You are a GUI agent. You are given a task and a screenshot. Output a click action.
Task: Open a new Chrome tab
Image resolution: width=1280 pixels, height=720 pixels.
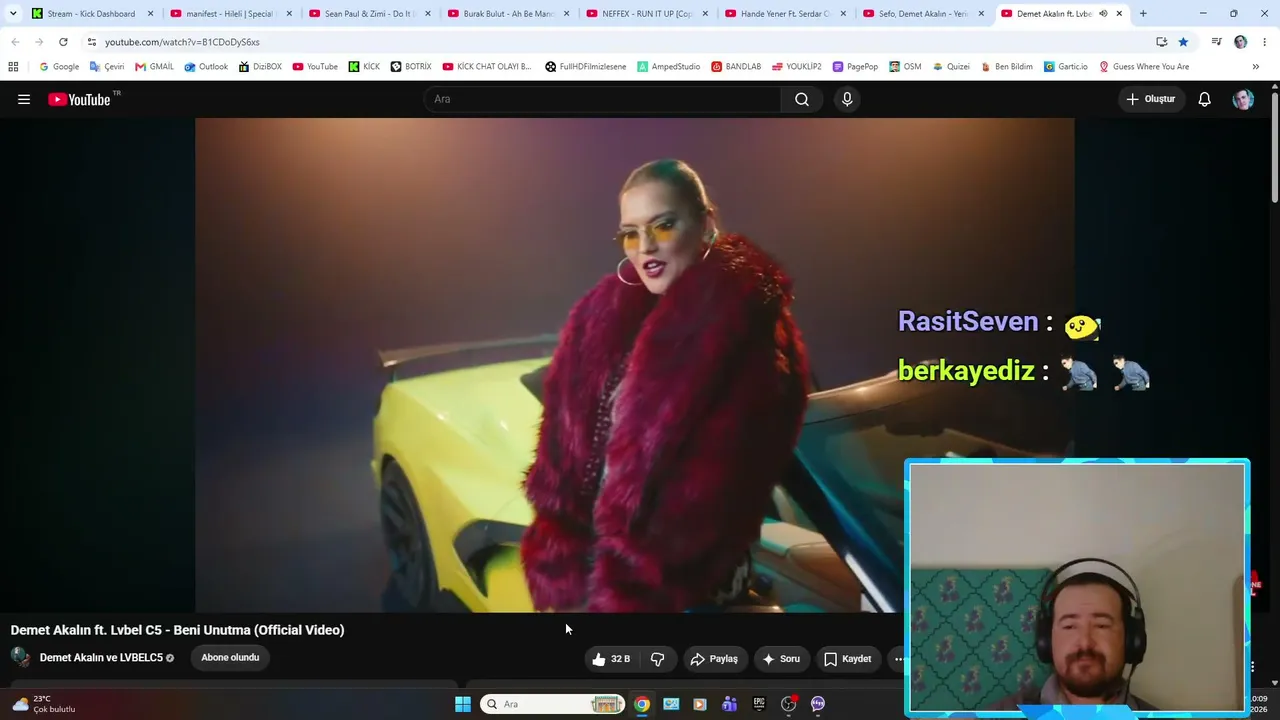point(1143,14)
